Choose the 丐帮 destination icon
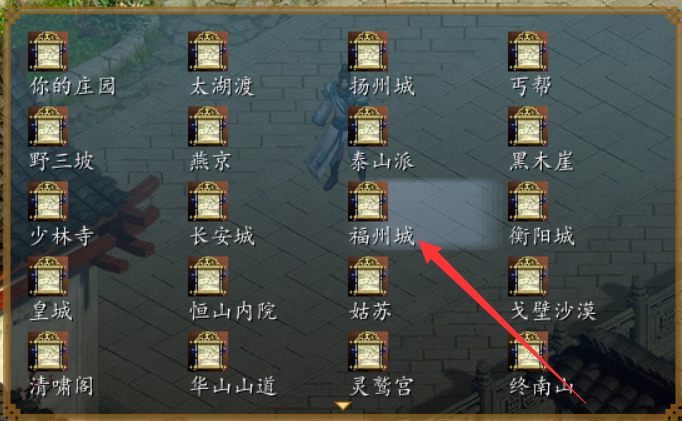 click(528, 51)
